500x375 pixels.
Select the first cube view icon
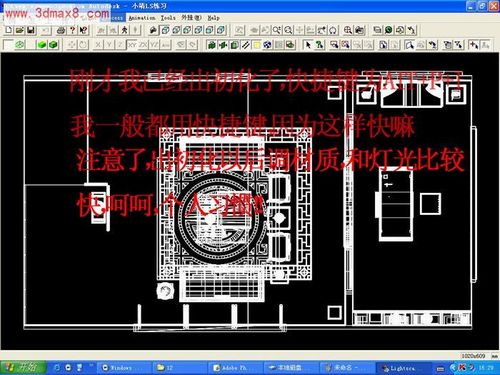click(165, 30)
